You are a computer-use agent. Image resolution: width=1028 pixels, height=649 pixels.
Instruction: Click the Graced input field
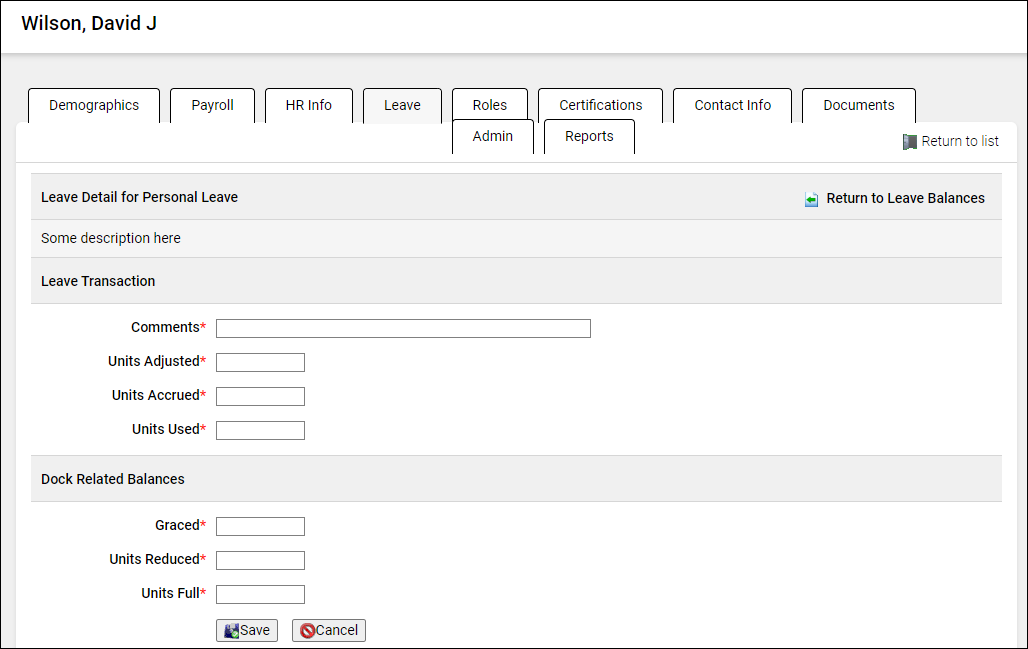[260, 526]
